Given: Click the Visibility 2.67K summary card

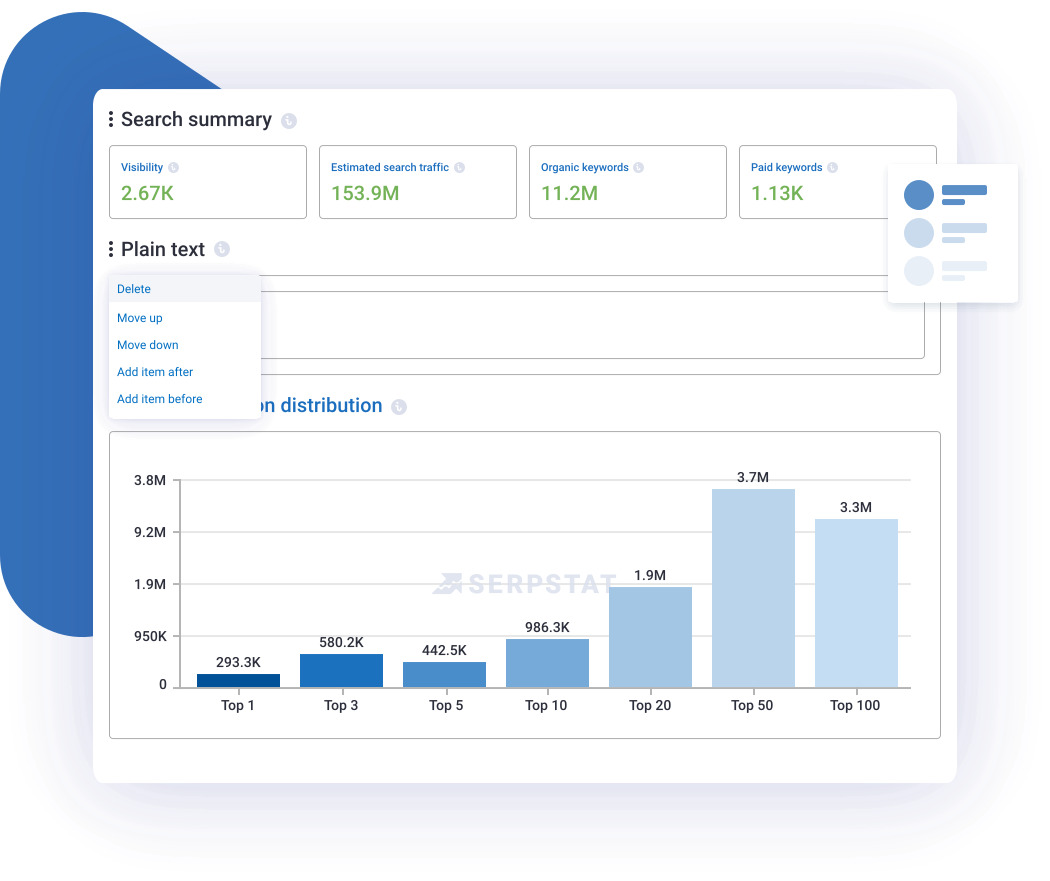Looking at the screenshot, I should click(x=207, y=182).
